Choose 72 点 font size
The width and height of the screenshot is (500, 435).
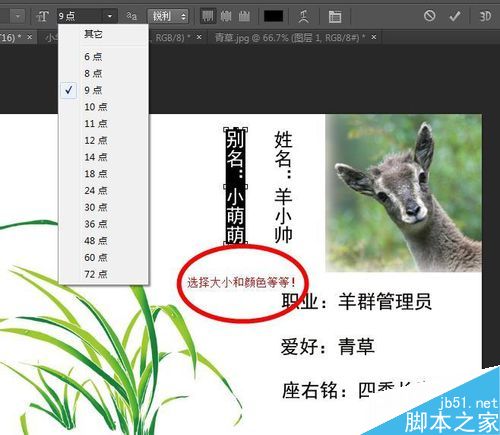click(103, 274)
